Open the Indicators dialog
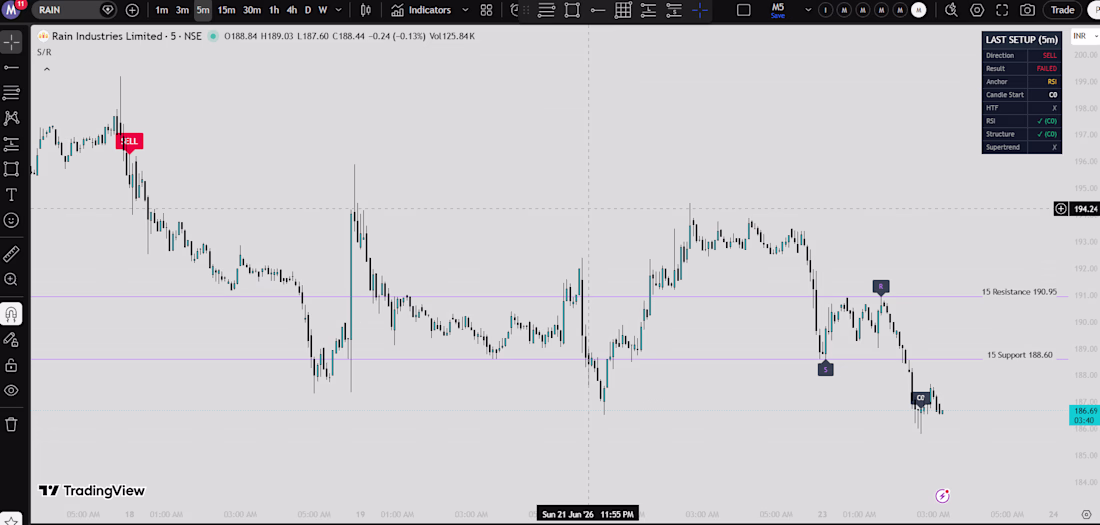The image size is (1100, 525). click(x=421, y=10)
